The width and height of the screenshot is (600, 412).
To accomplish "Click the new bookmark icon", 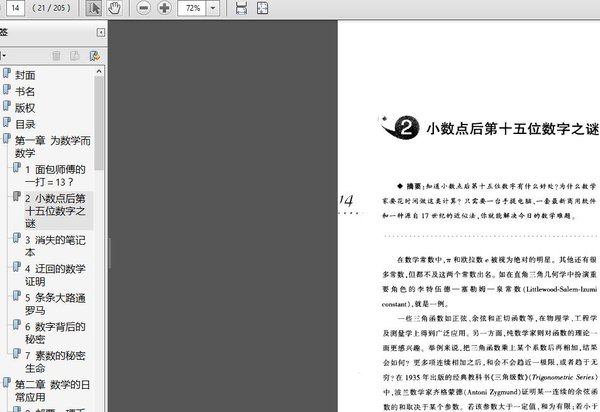I will point(75,56).
